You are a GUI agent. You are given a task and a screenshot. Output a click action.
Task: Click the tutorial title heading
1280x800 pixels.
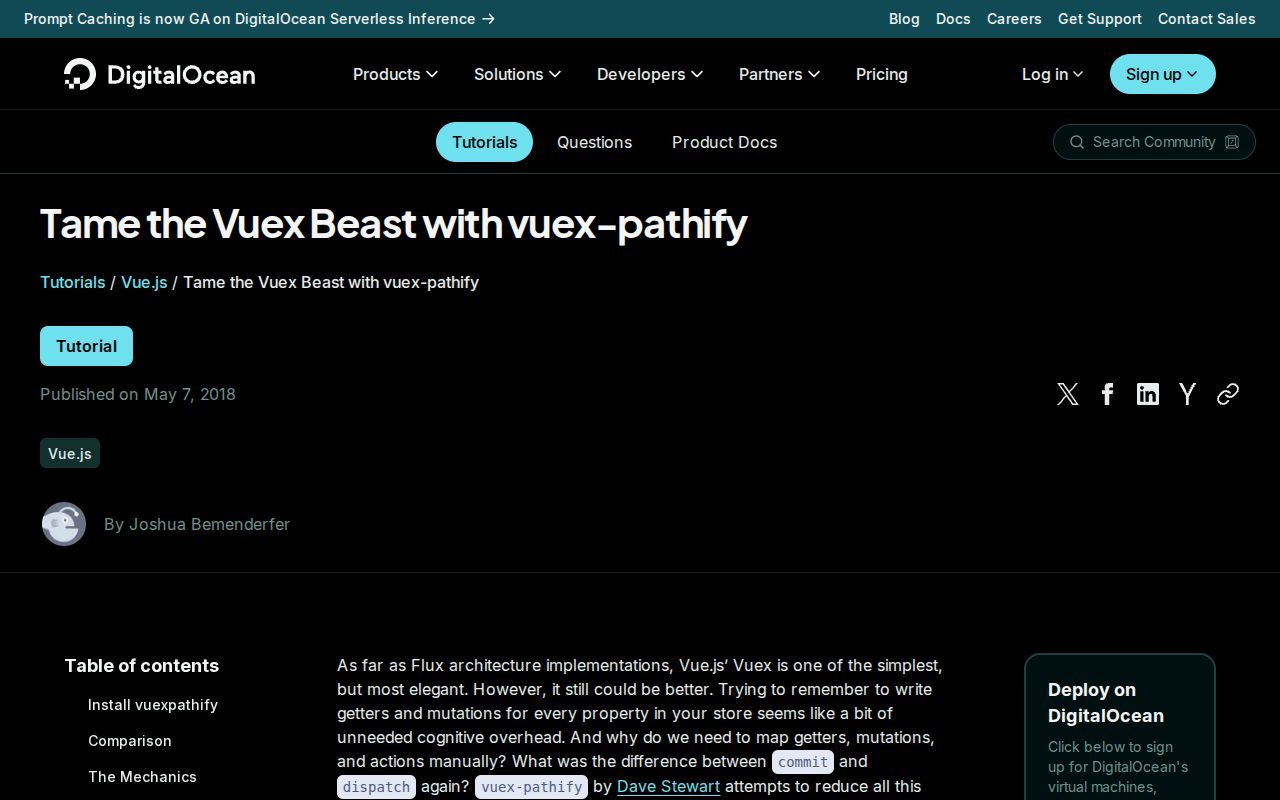pos(393,224)
